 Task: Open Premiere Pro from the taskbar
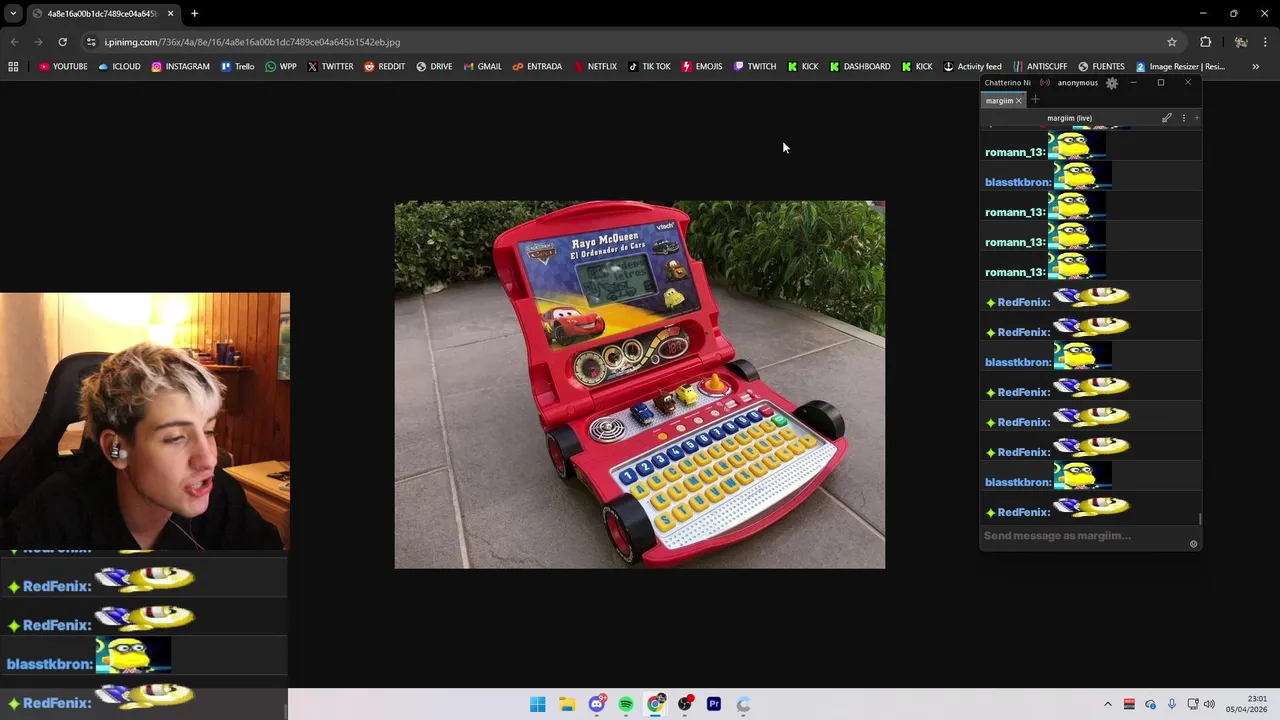click(714, 704)
